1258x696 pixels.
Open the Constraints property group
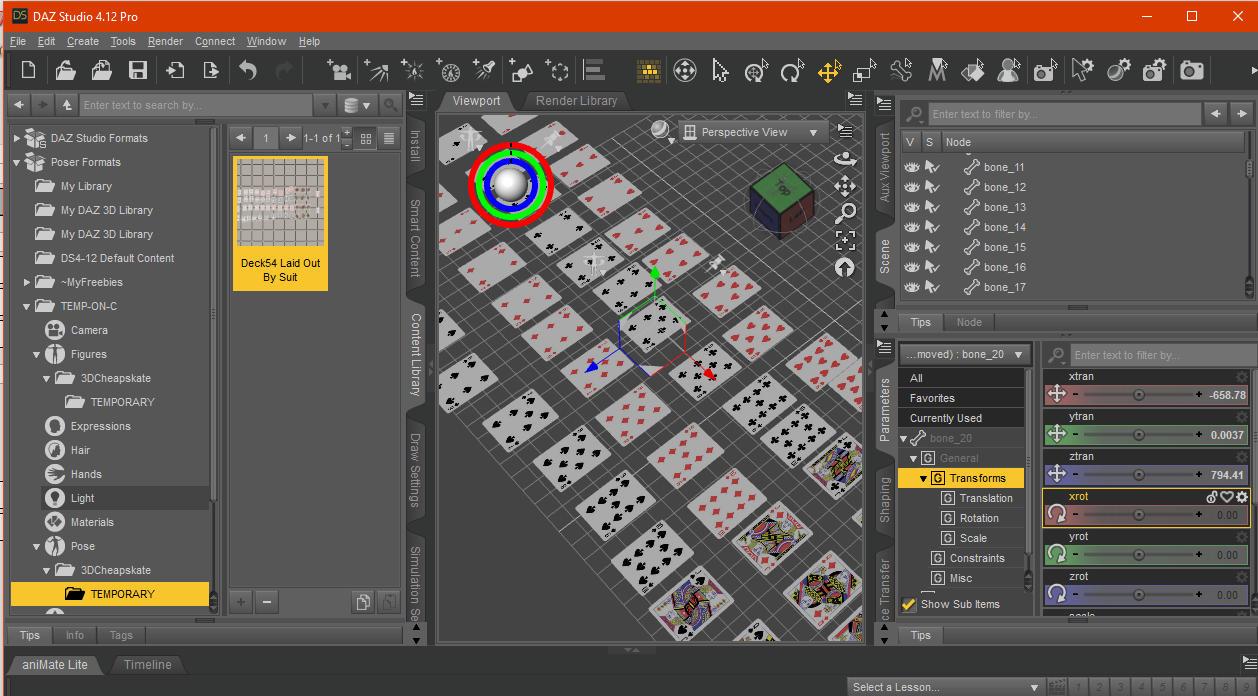(x=976, y=558)
